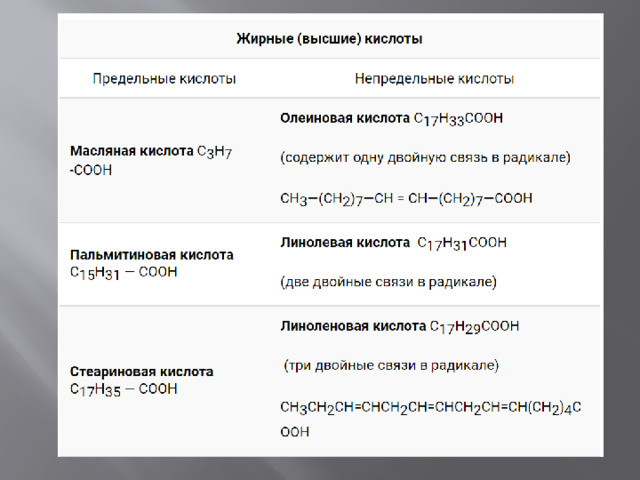Click the Линолевая кислота heading
The width and height of the screenshot is (640, 480).
tap(345, 242)
